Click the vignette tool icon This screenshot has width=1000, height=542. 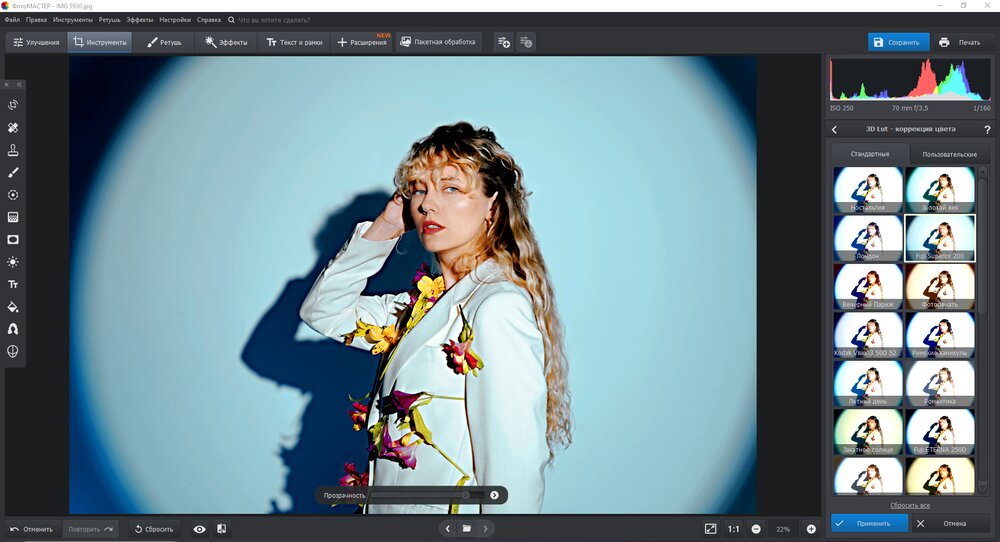click(x=13, y=240)
